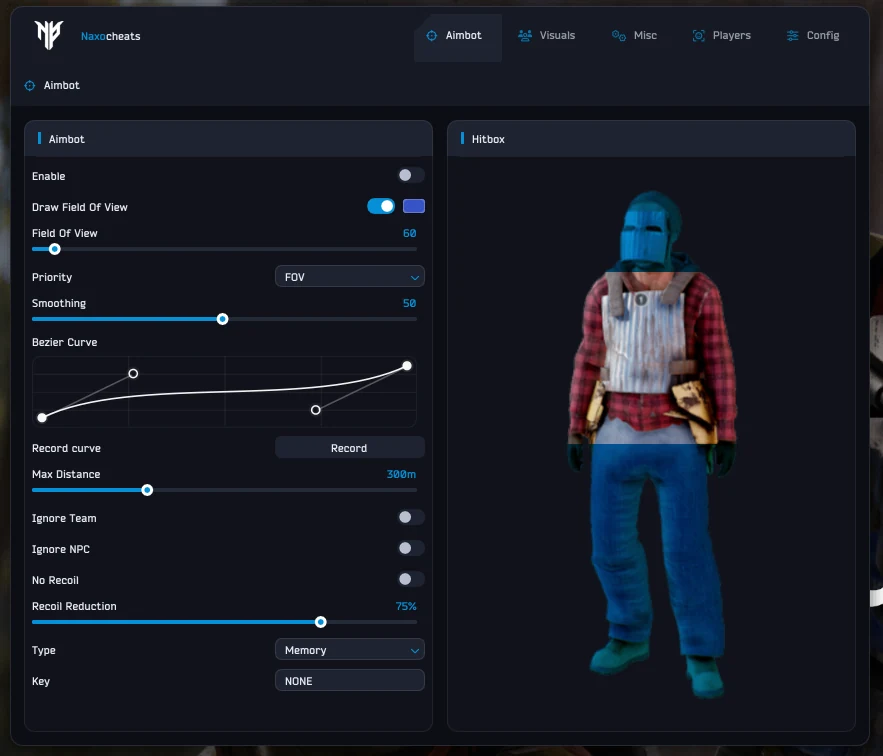Click the crosshair icon beside the Aimbot breadcrumb
Viewport: 883px width, 756px height.
[x=29, y=86]
